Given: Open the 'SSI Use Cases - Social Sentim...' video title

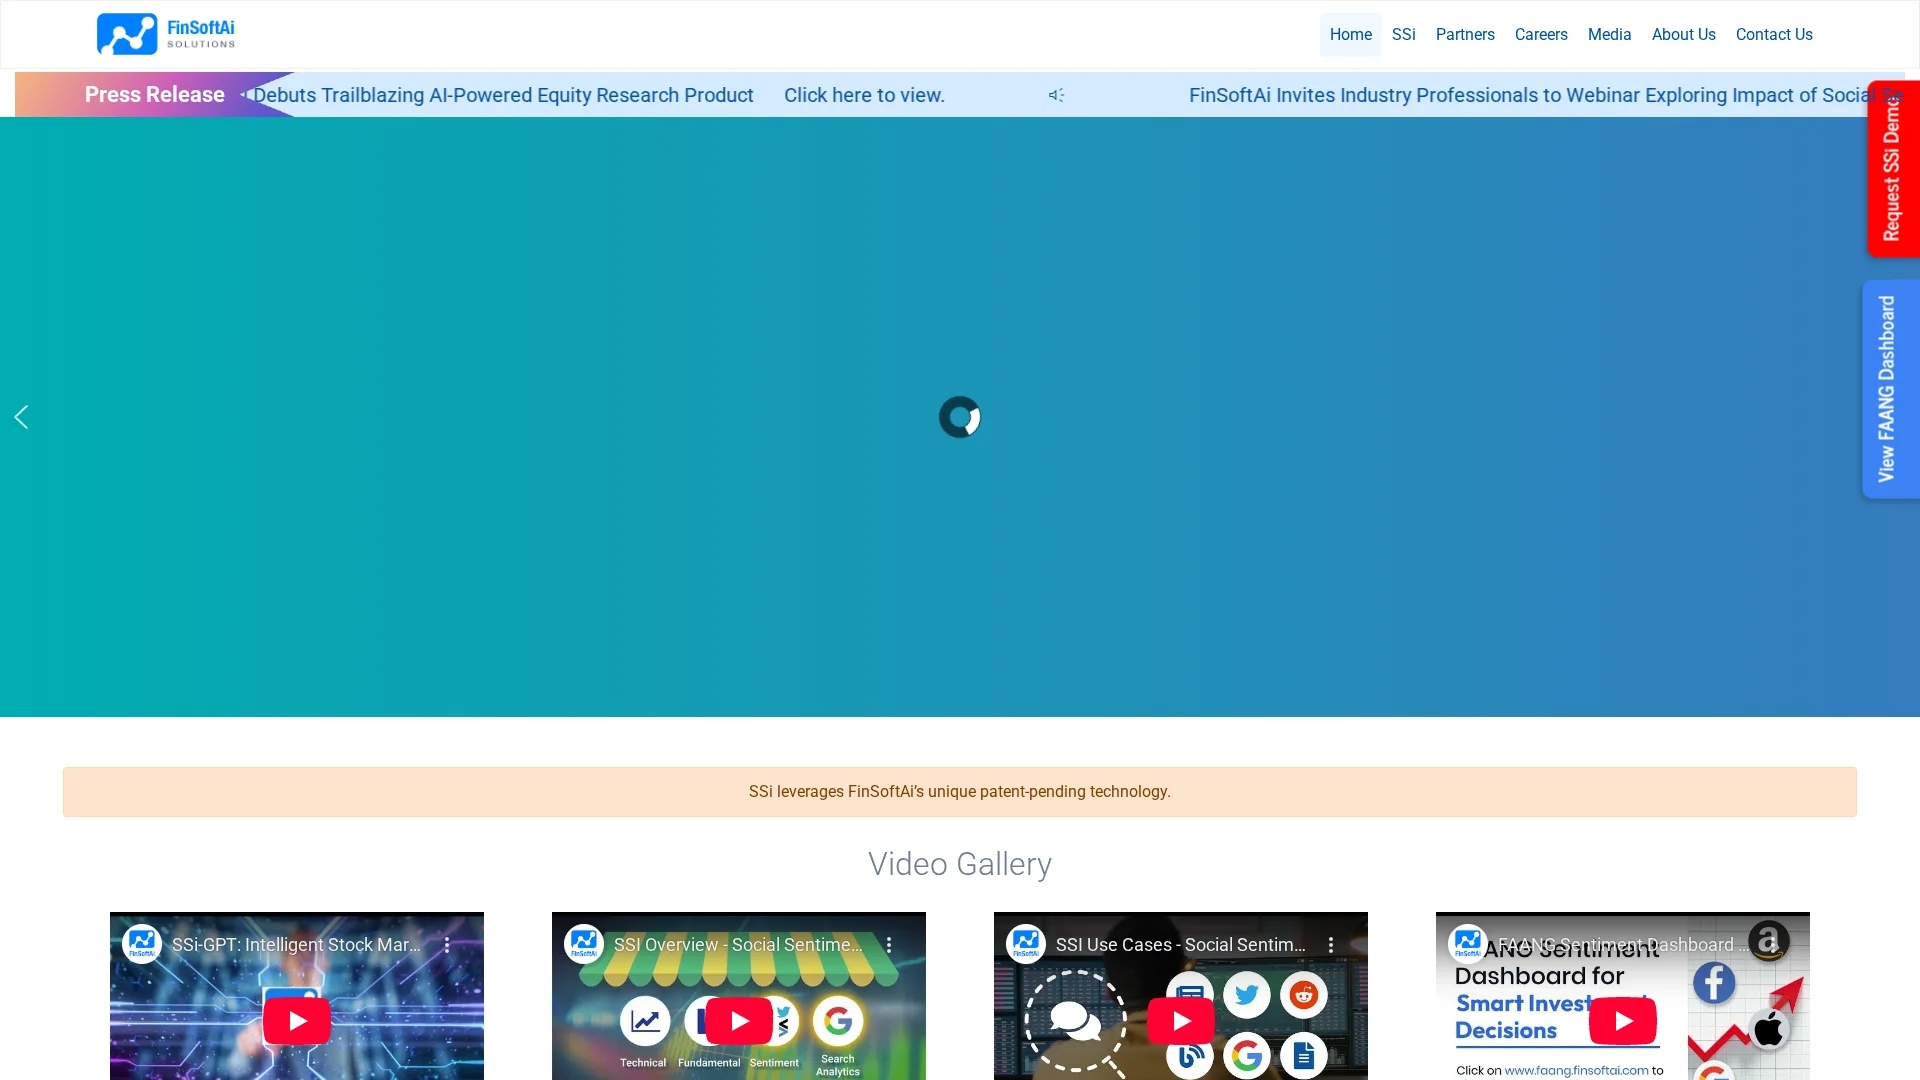Looking at the screenshot, I should pyautogui.click(x=1181, y=945).
